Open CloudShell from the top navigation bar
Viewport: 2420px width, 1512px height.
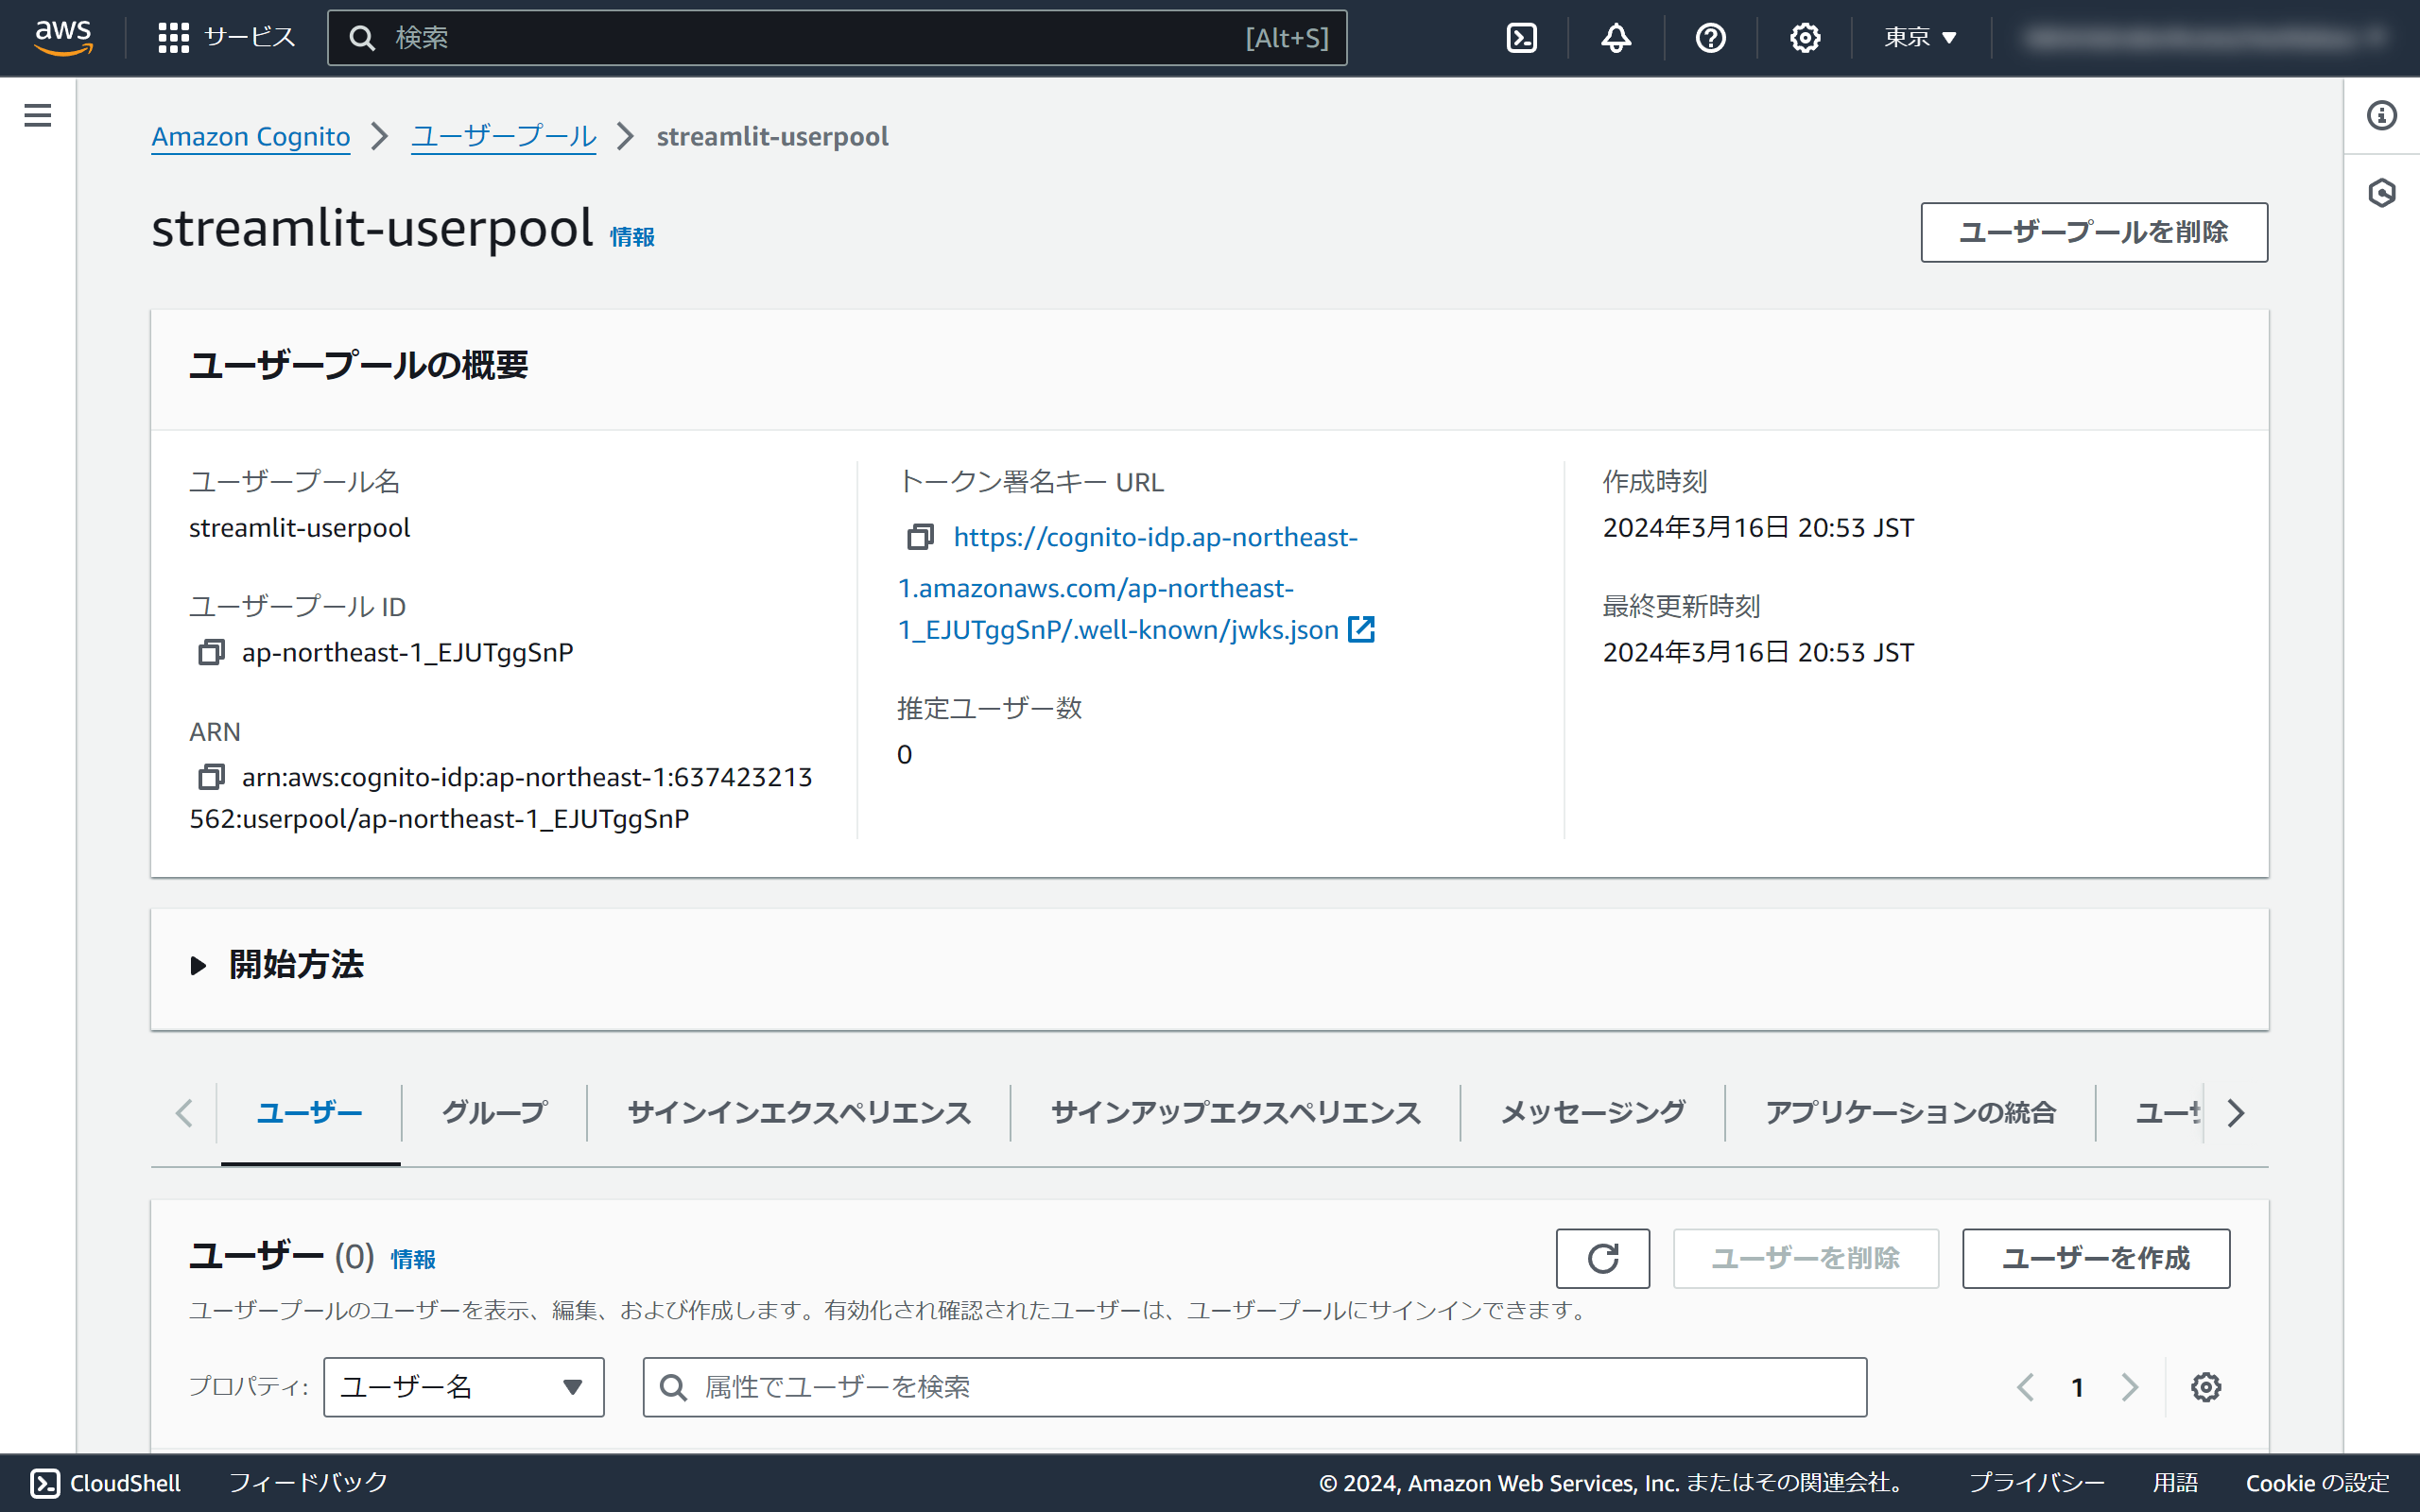pyautogui.click(x=1521, y=38)
